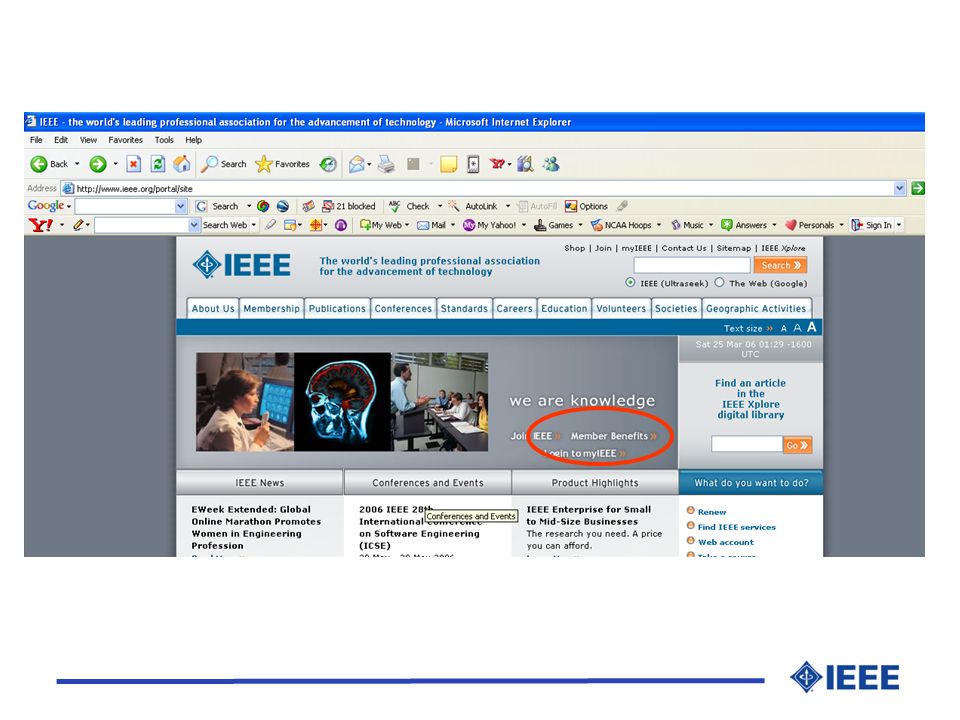Open the Search magnifier toolbar icon
Viewport: 960px width, 720px height.
pyautogui.click(x=210, y=164)
